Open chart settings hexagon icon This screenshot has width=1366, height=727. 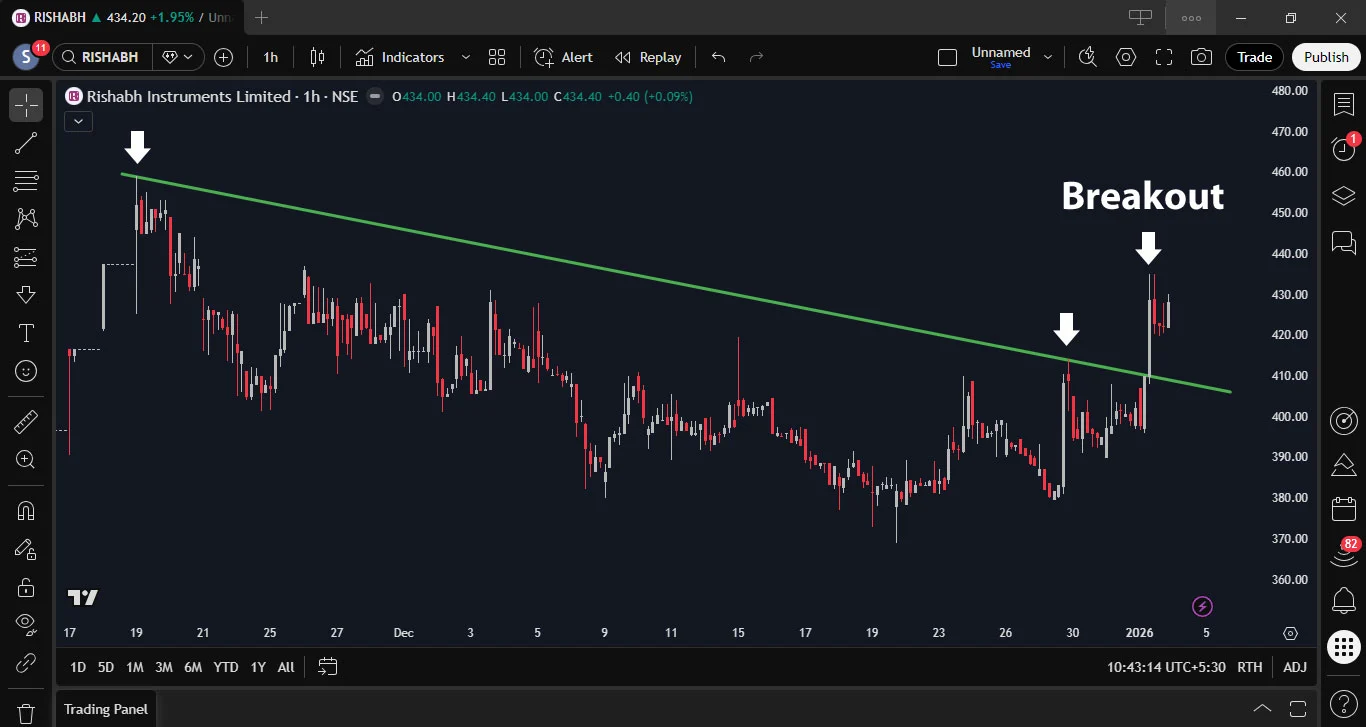click(x=1126, y=57)
